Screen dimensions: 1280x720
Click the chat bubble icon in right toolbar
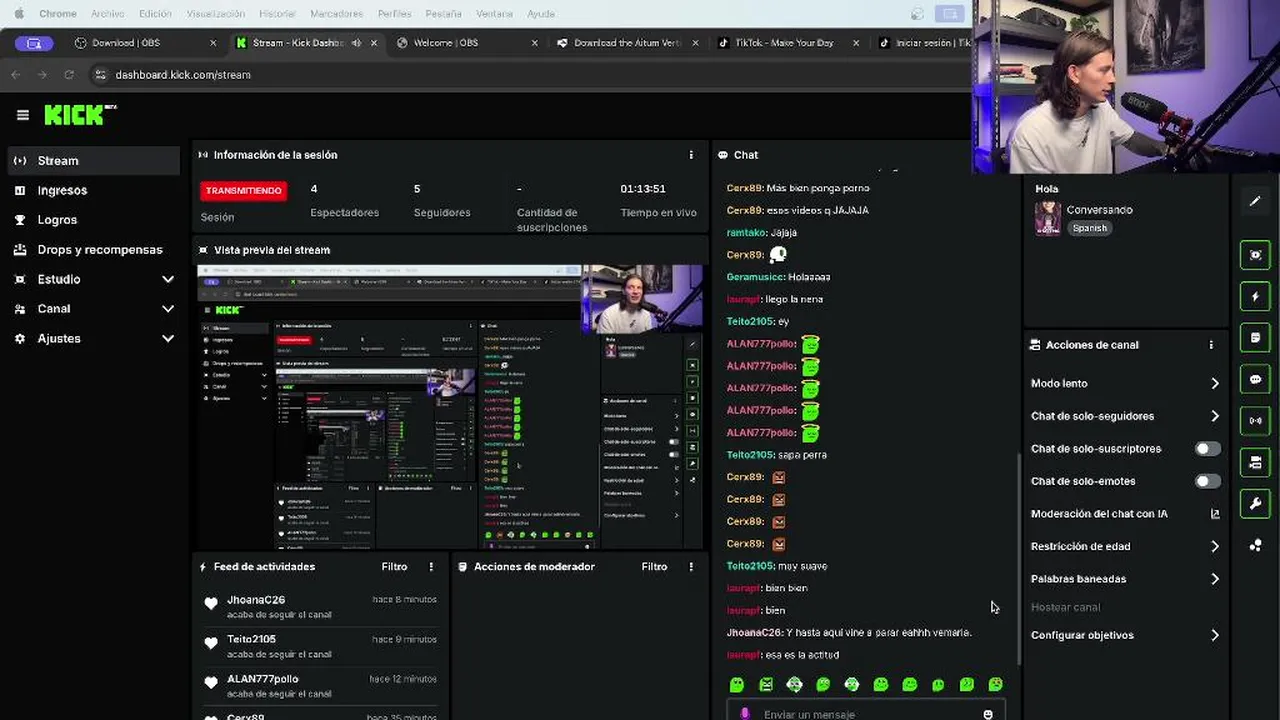coord(1255,379)
